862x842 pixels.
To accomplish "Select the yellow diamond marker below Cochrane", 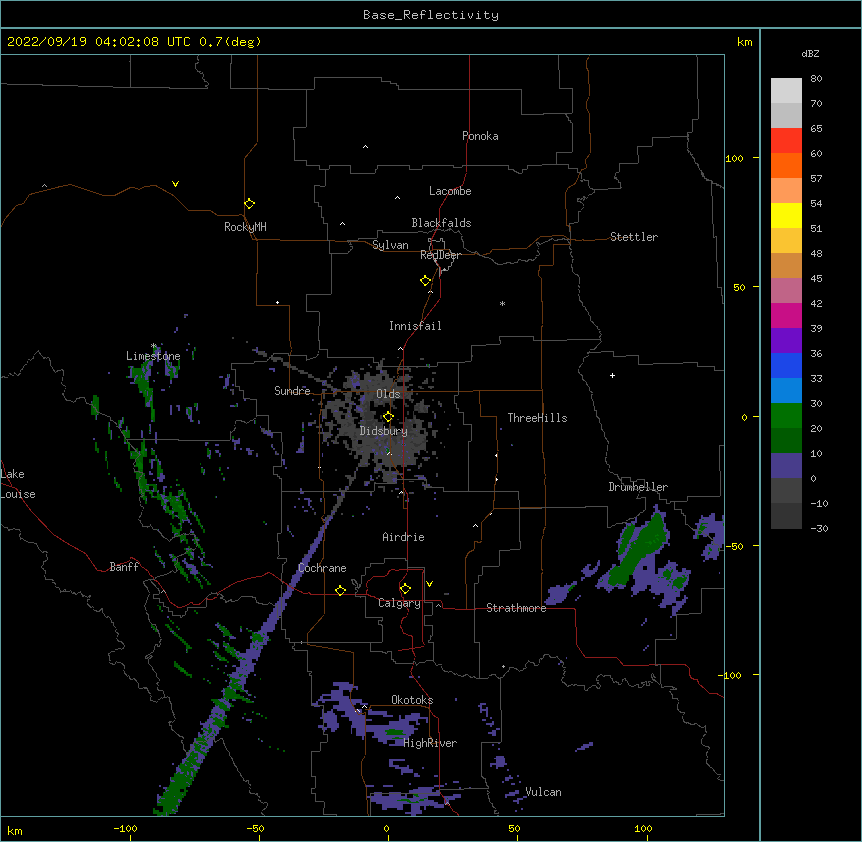I will tap(340, 590).
